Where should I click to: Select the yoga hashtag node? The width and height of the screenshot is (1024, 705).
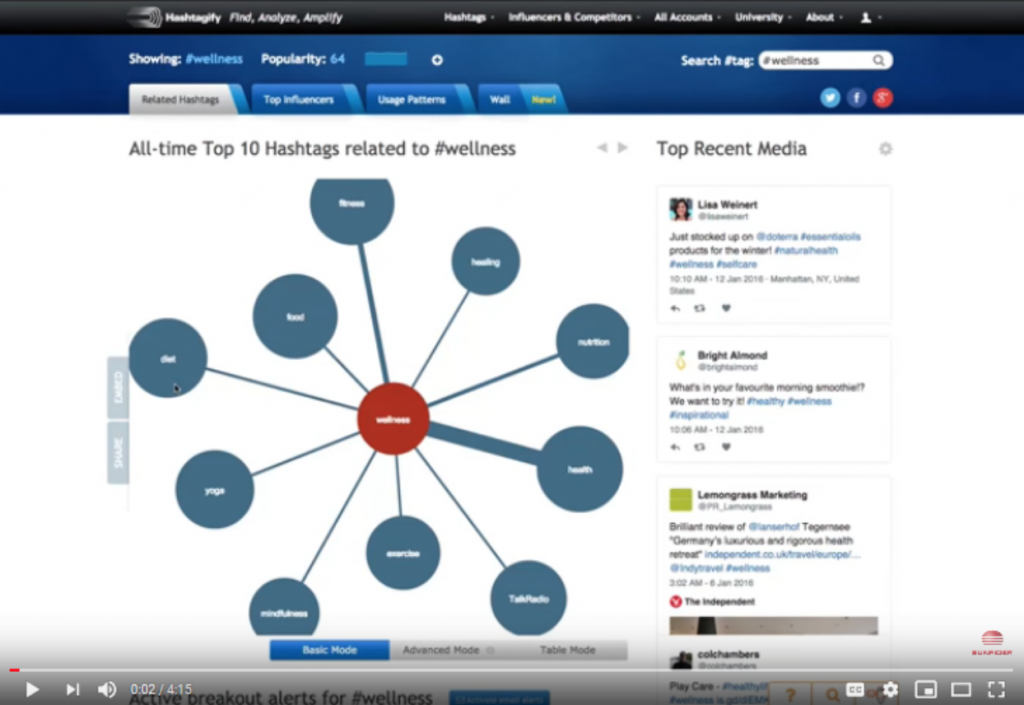point(214,490)
